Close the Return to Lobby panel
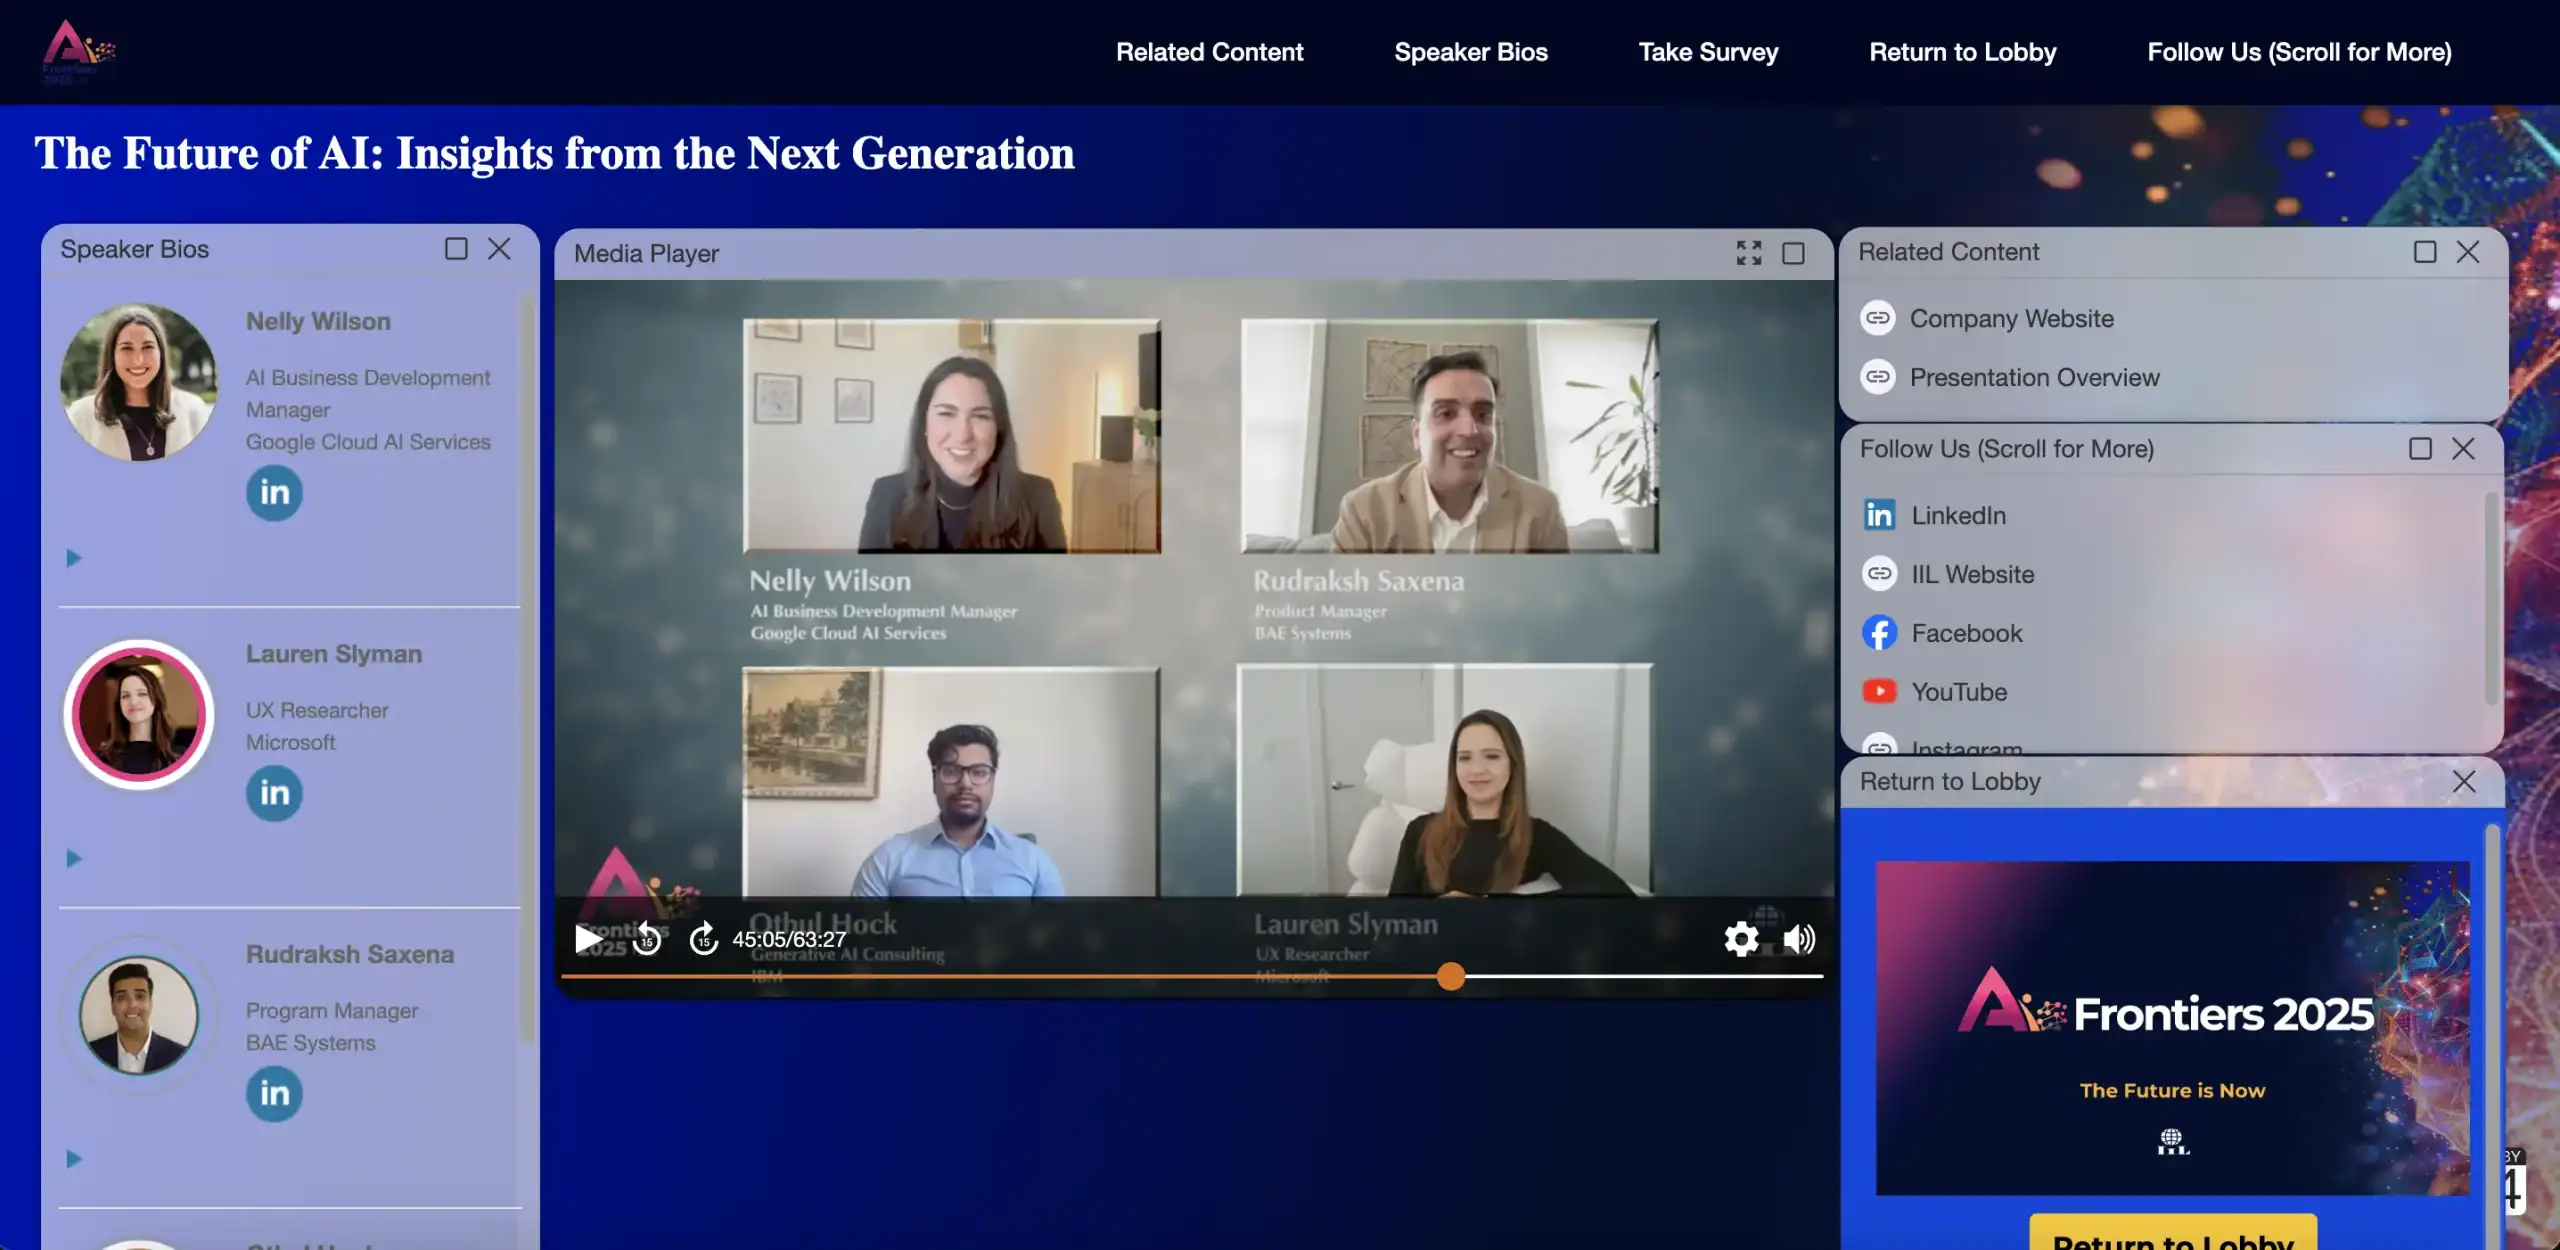The height and width of the screenshot is (1250, 2560). 2464,781
